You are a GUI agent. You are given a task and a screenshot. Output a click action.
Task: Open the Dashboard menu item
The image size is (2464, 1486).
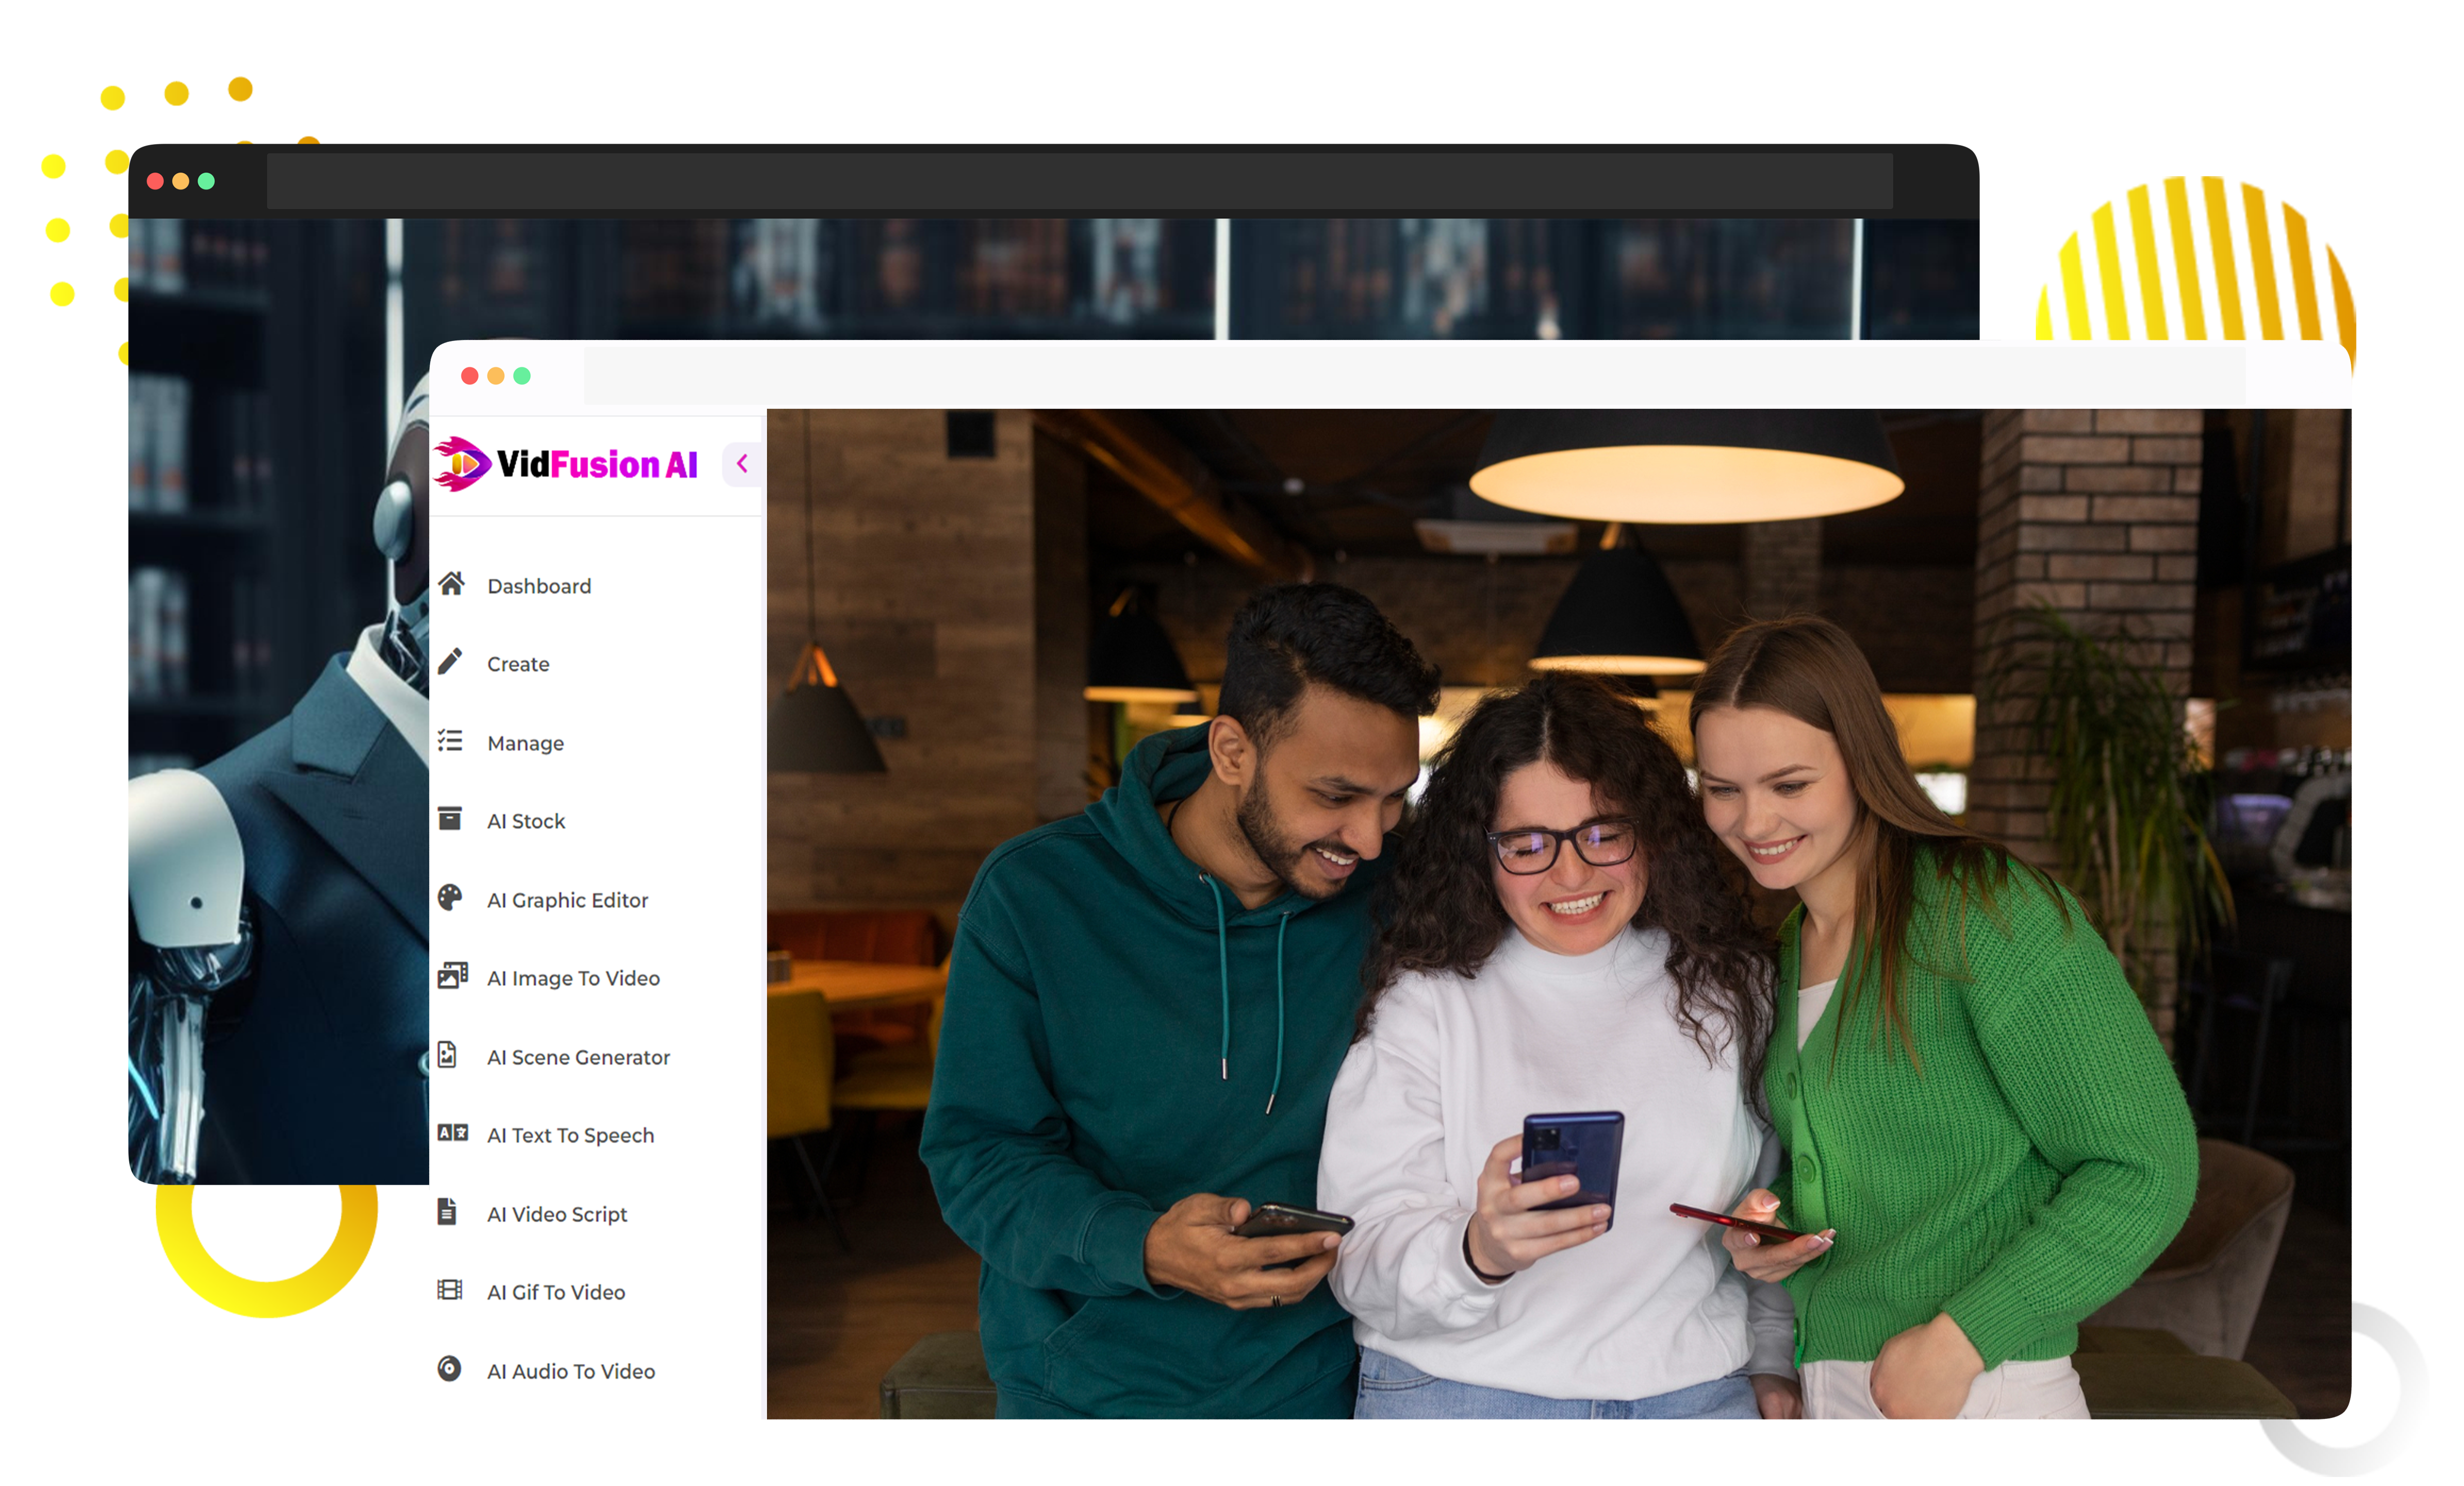tap(539, 586)
